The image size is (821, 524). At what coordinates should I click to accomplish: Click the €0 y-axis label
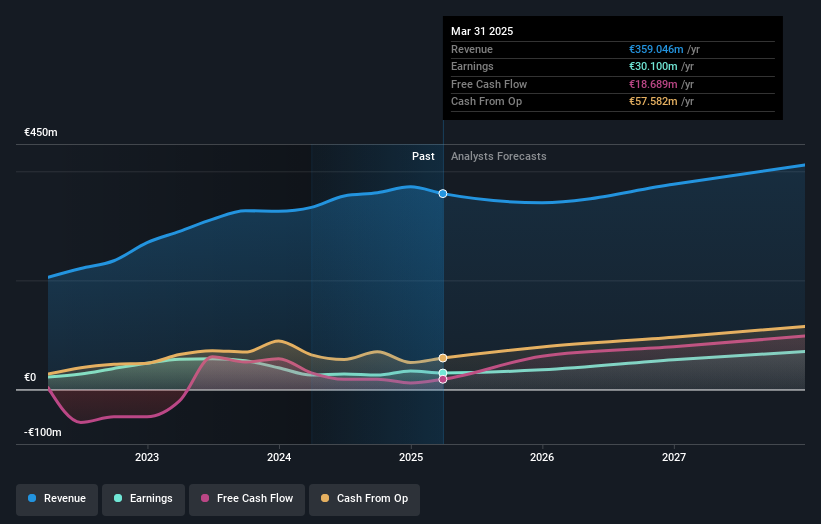click(30, 377)
